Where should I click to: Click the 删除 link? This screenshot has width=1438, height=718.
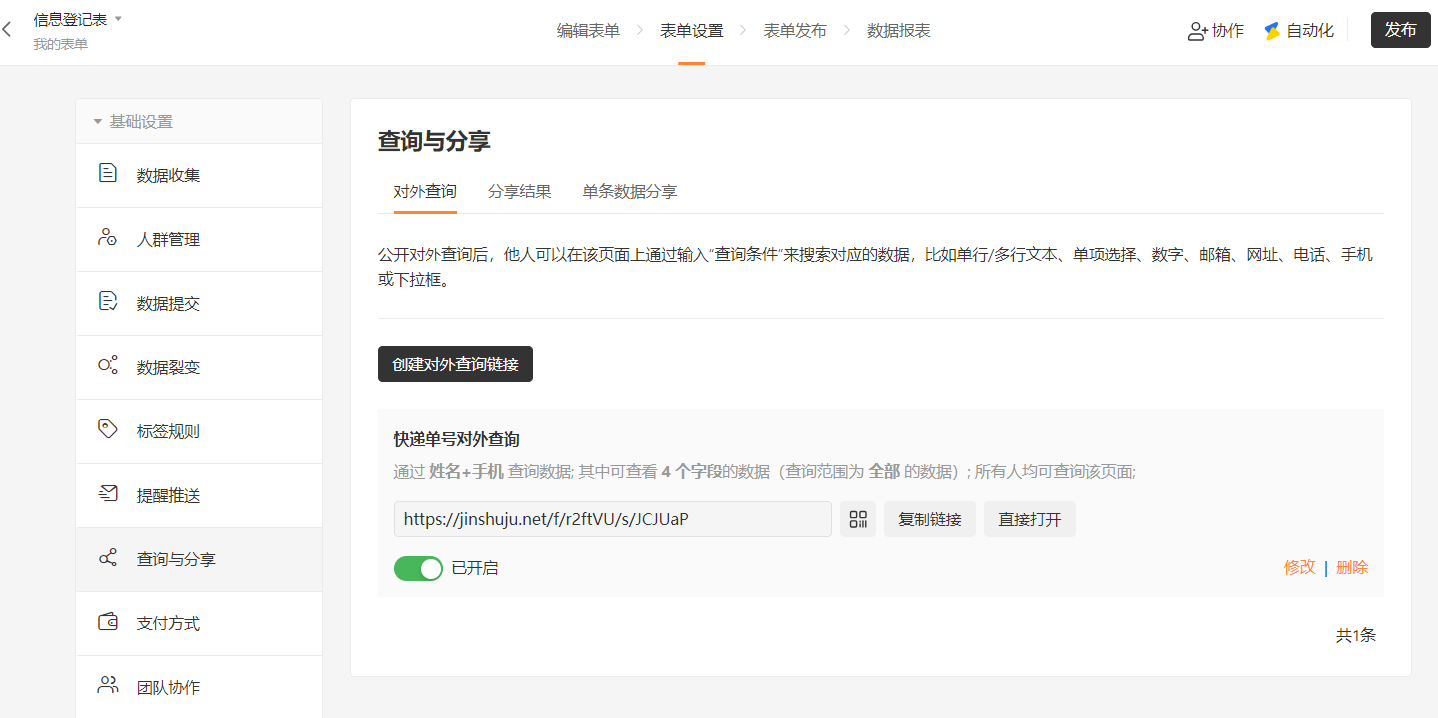tap(1352, 567)
